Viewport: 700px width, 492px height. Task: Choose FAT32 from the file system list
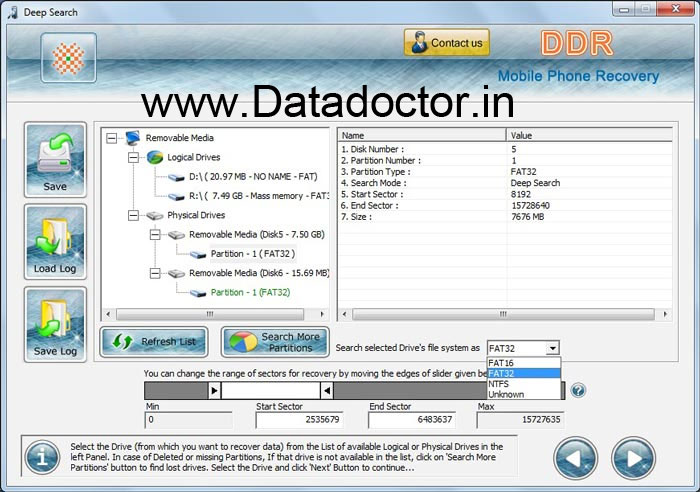pyautogui.click(x=524, y=373)
